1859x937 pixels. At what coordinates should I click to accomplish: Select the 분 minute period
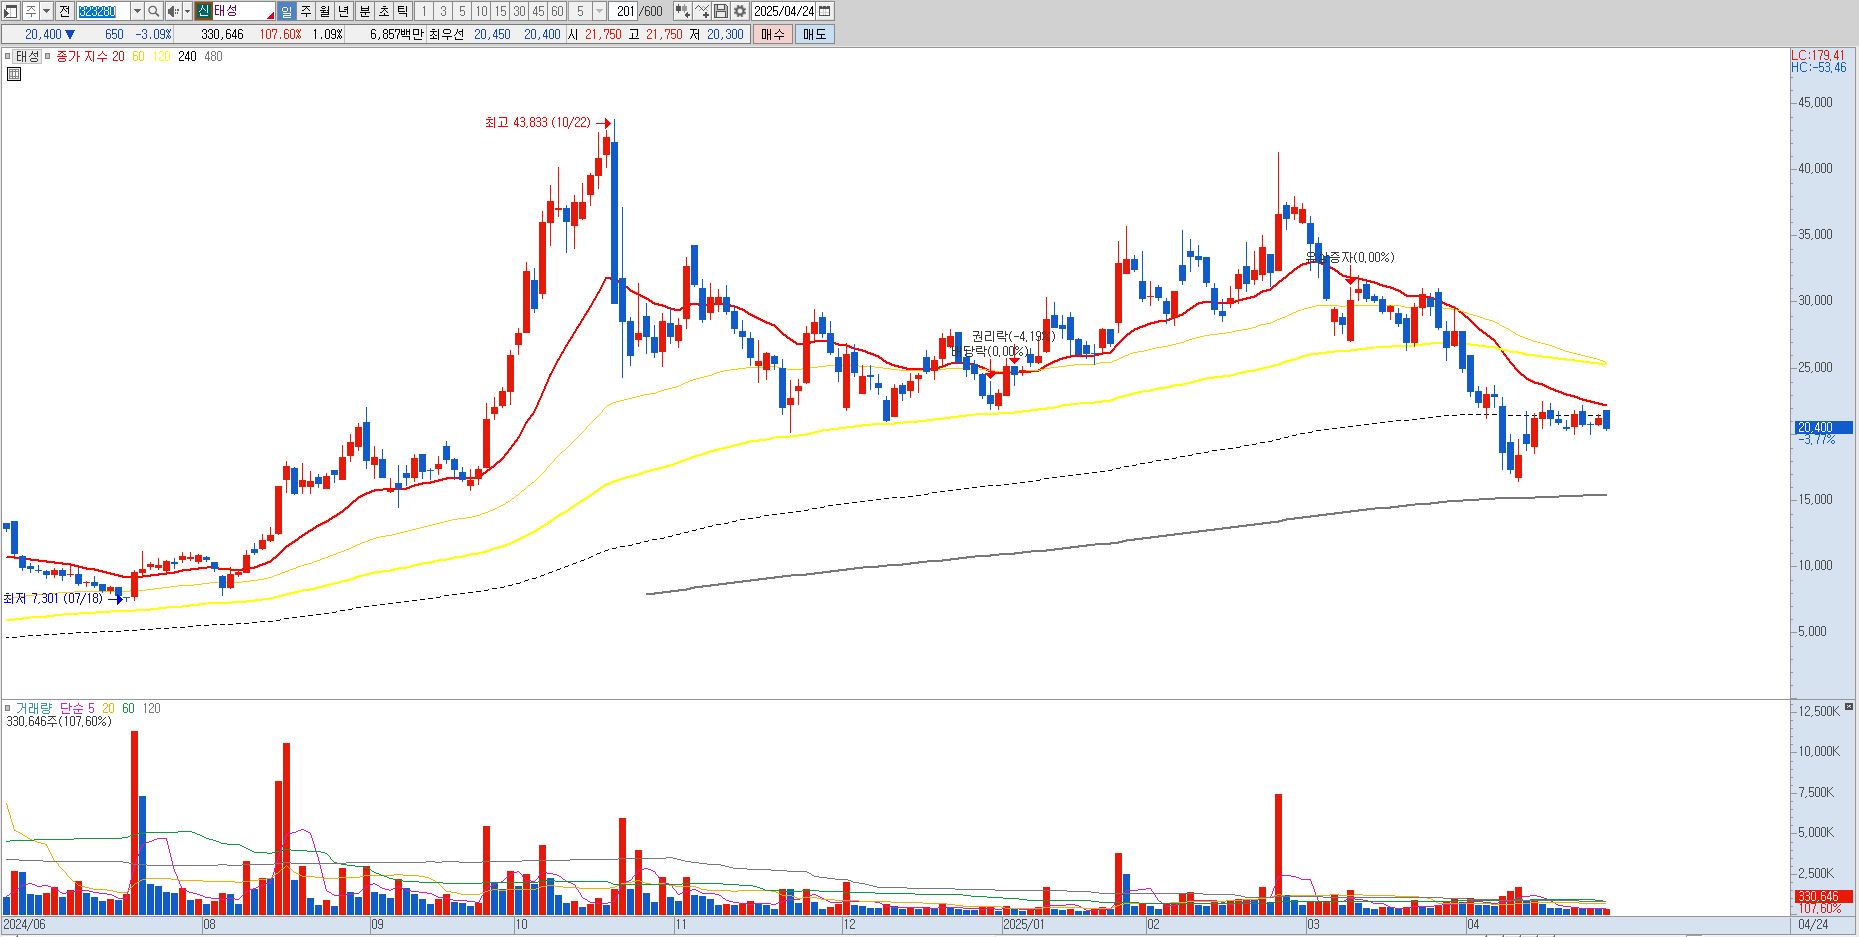point(364,11)
